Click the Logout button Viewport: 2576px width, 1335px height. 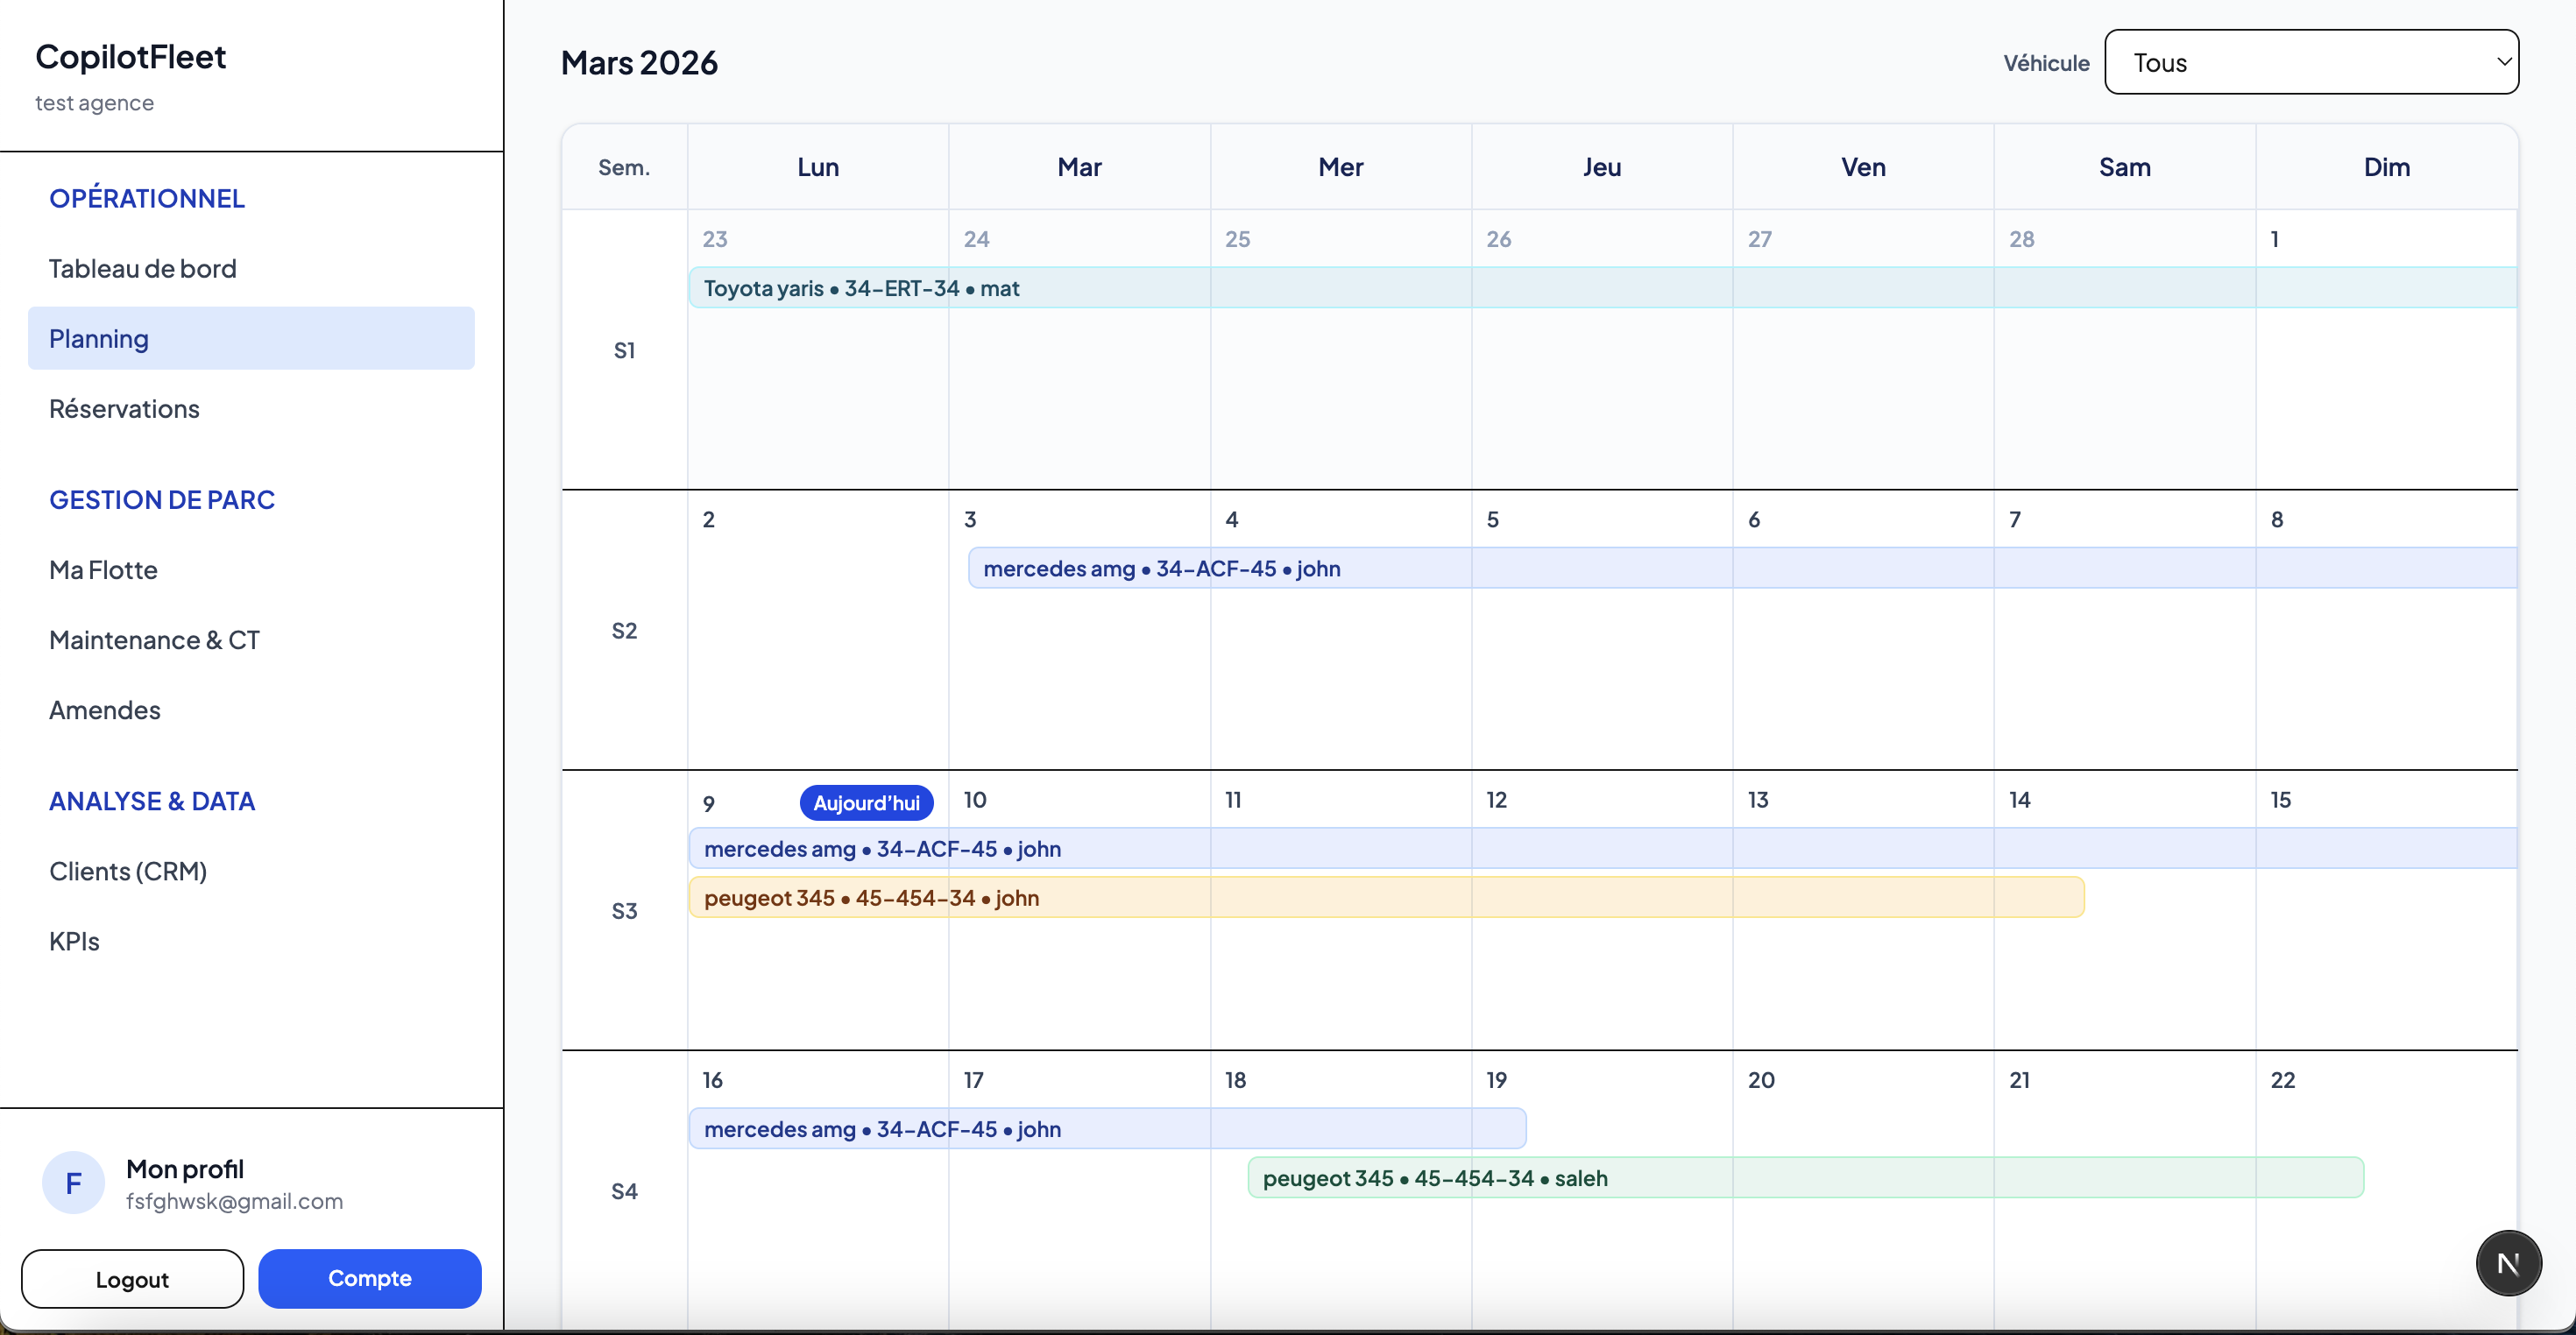pyautogui.click(x=131, y=1279)
